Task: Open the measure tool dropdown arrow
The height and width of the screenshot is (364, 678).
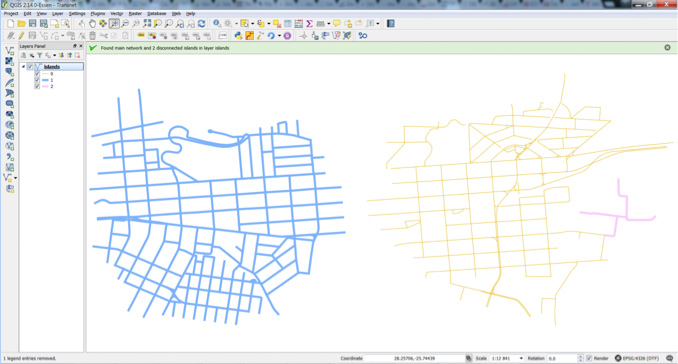Action: (329, 23)
